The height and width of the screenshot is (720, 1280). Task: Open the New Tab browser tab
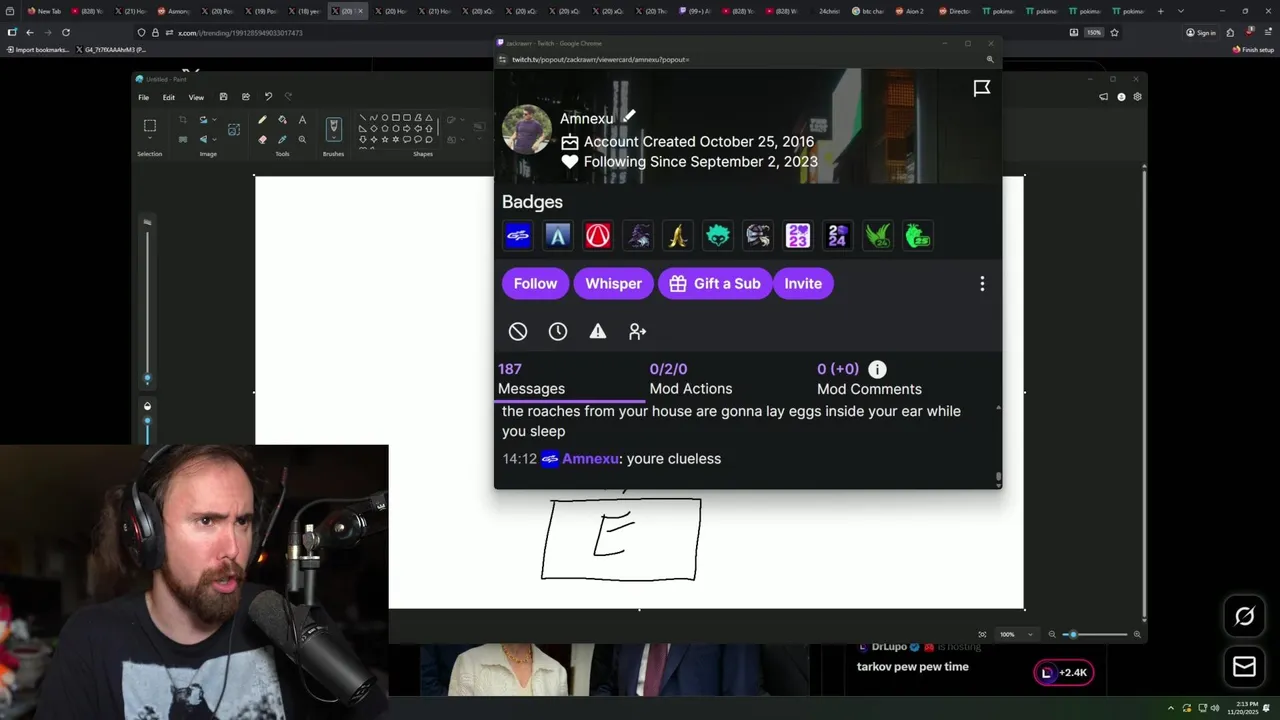[46, 11]
